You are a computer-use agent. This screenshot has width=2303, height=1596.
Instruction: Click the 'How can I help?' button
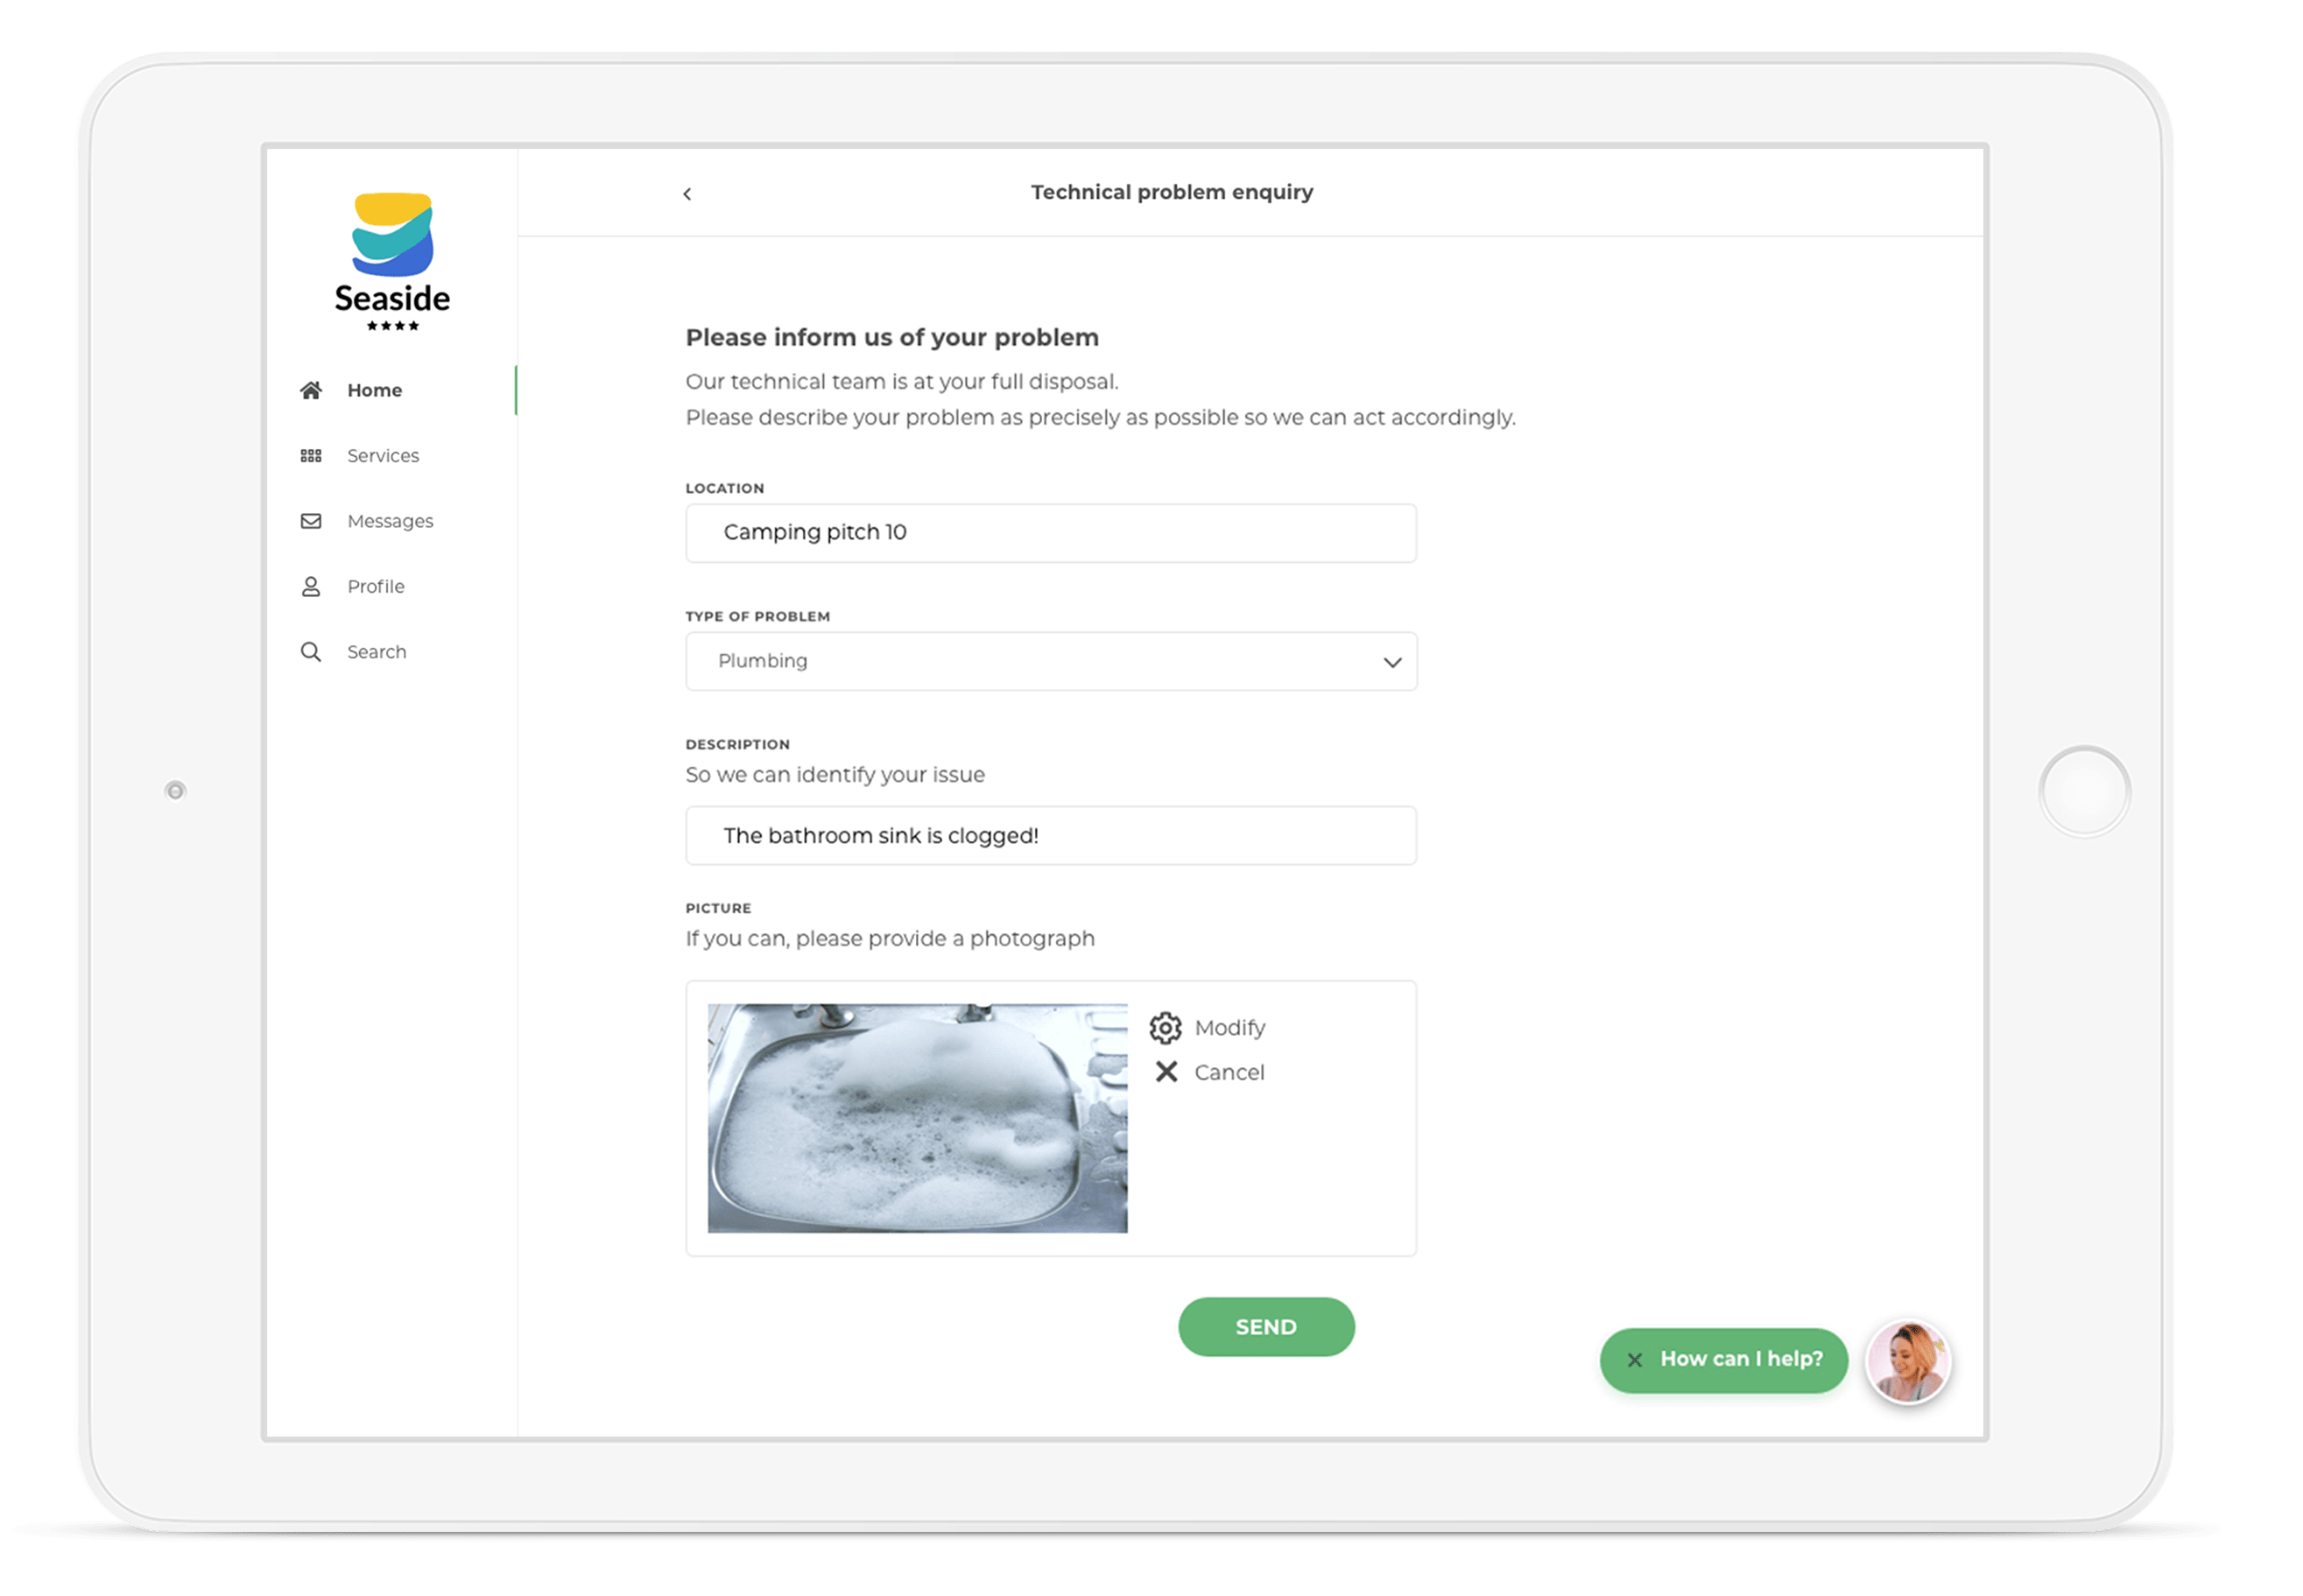[x=1723, y=1360]
